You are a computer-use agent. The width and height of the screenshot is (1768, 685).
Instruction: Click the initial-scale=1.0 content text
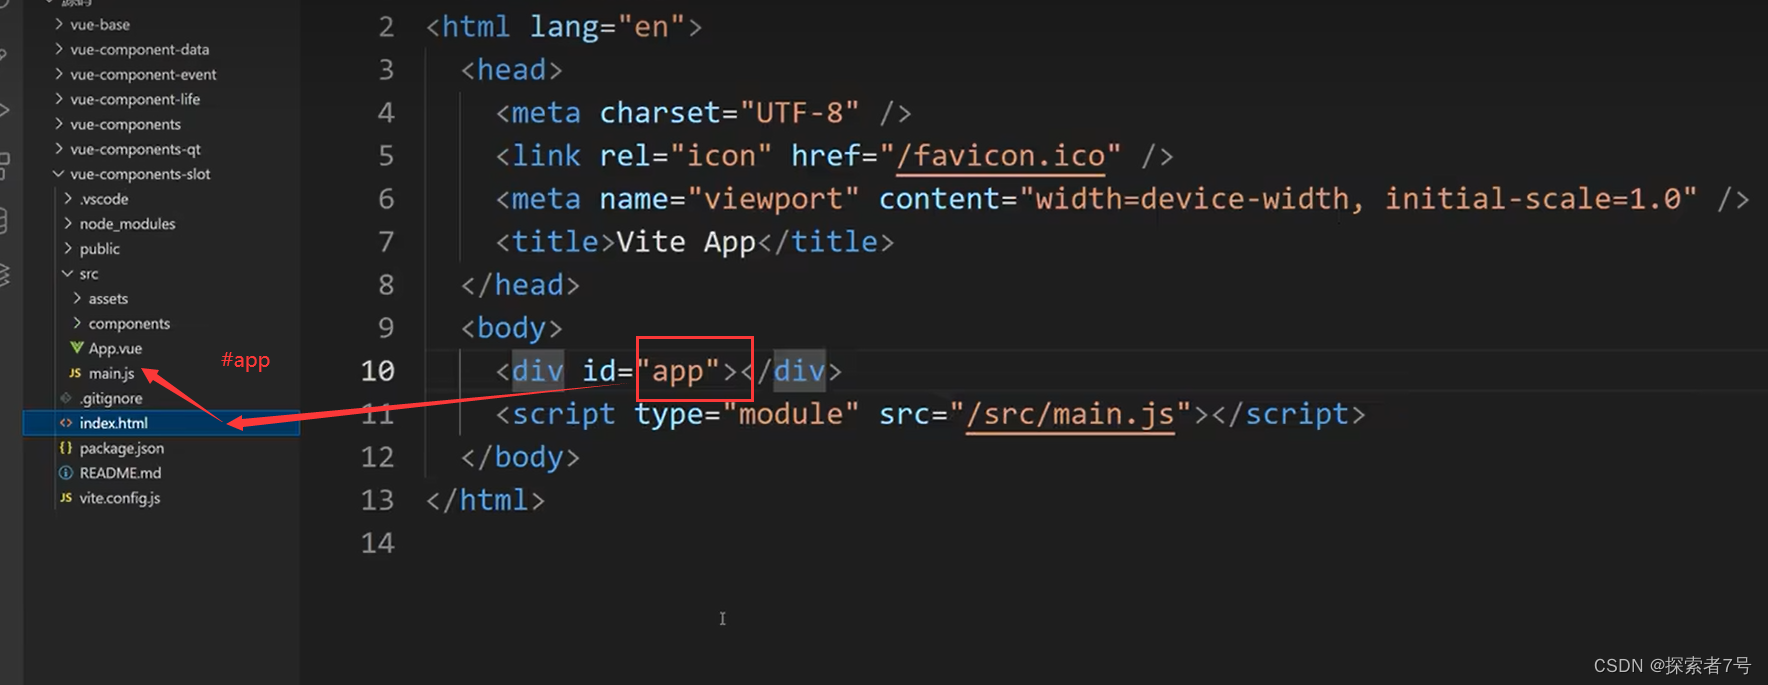[x=1532, y=199]
